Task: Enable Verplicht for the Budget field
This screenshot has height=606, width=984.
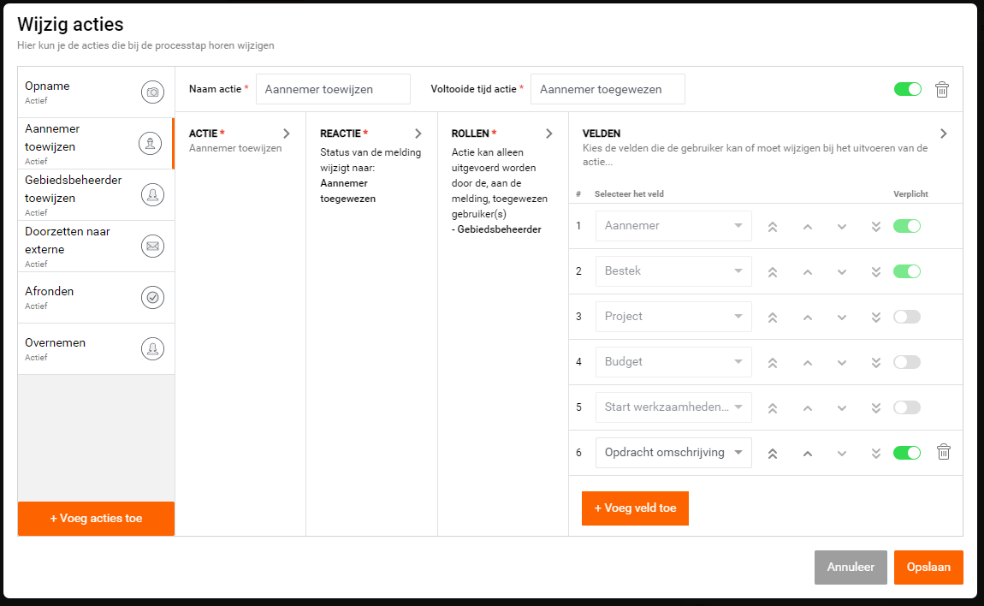Action: click(907, 362)
